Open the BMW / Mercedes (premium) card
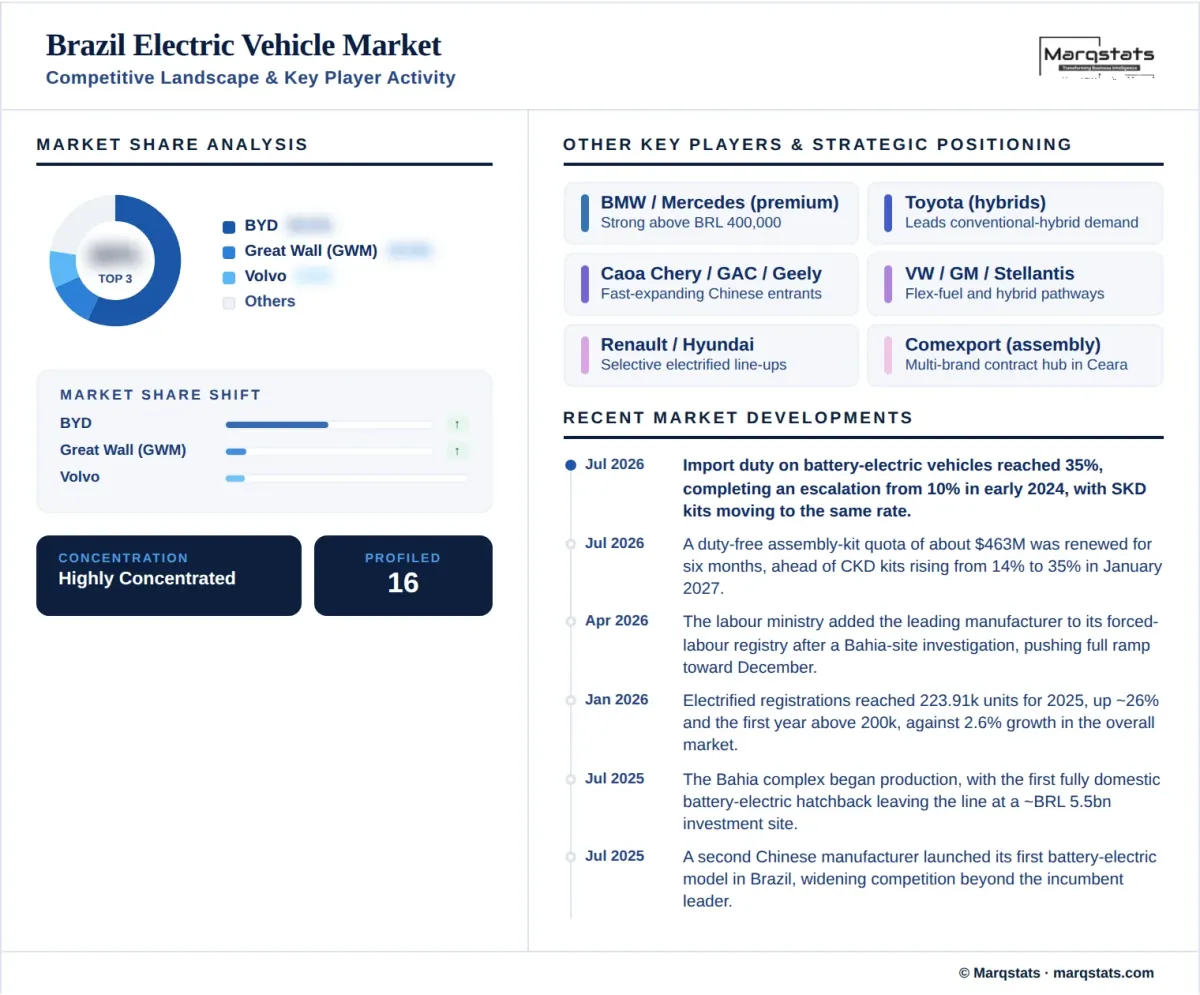 tap(711, 212)
